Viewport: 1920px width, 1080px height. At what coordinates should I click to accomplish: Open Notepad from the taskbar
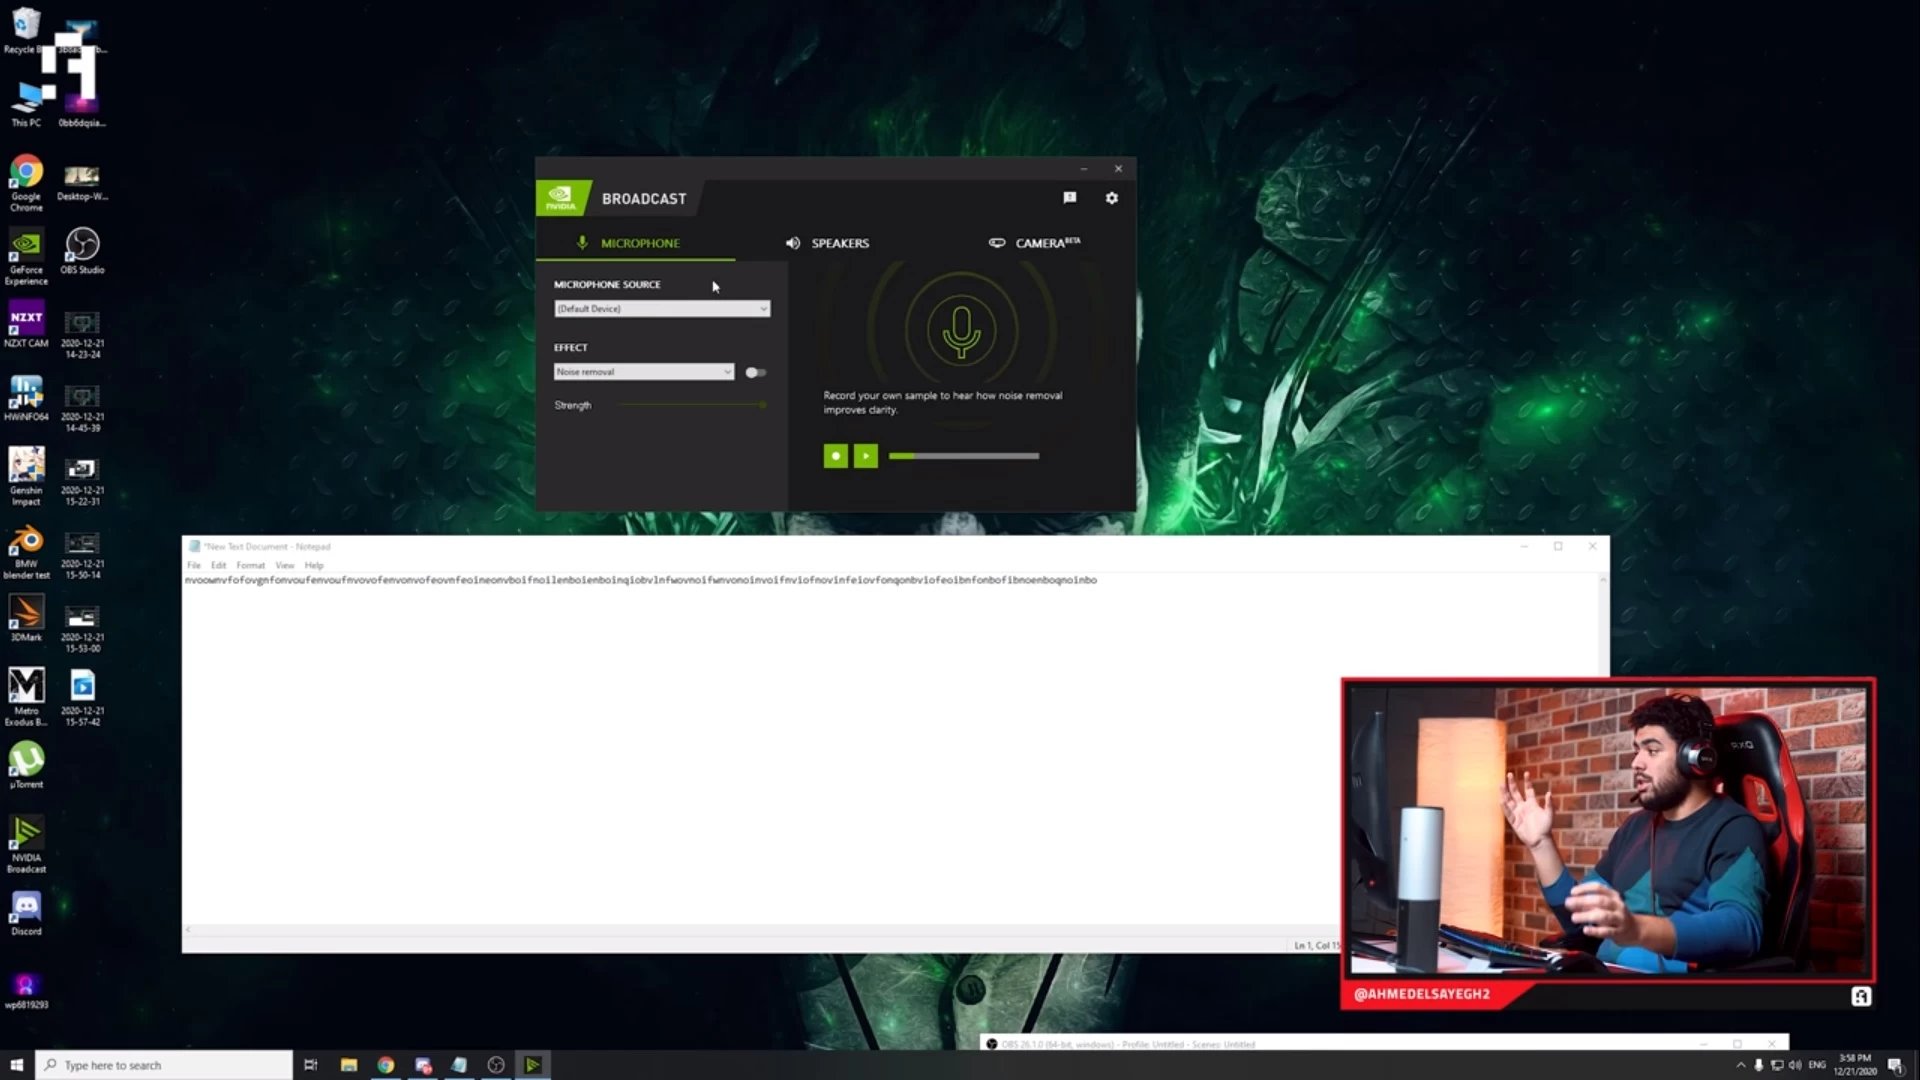click(459, 1065)
